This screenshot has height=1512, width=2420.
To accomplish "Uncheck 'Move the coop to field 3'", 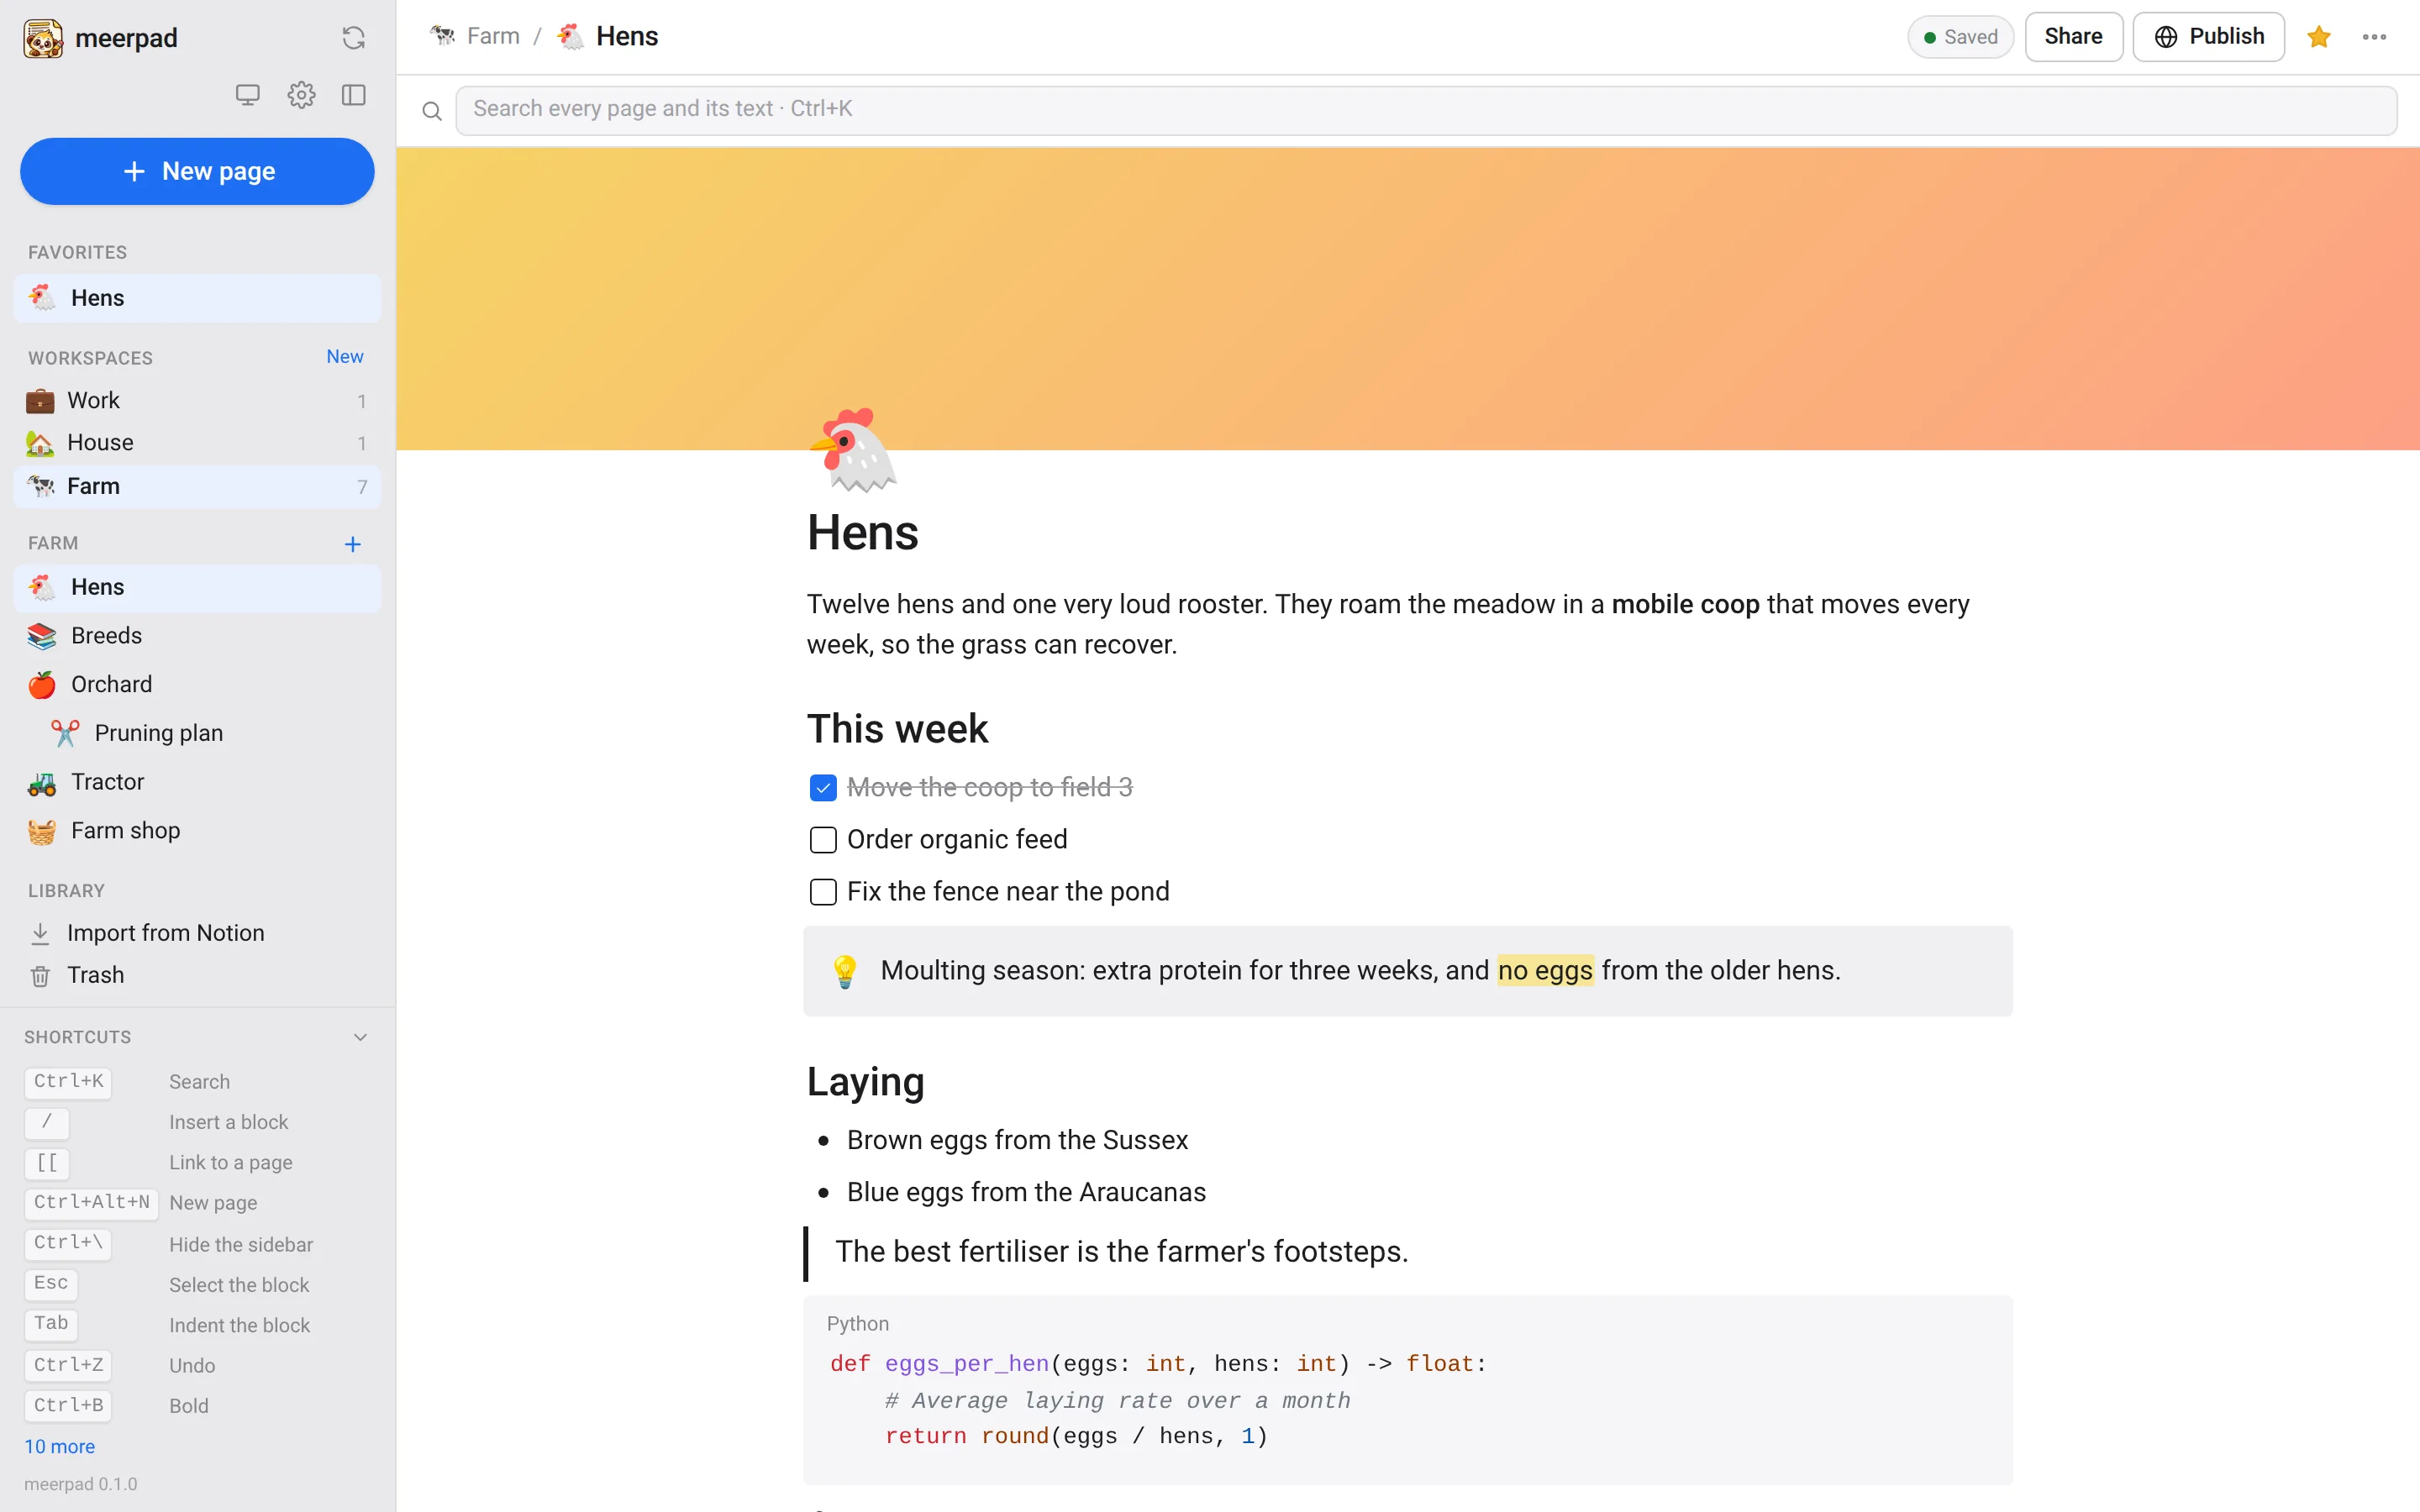I will 823,788.
